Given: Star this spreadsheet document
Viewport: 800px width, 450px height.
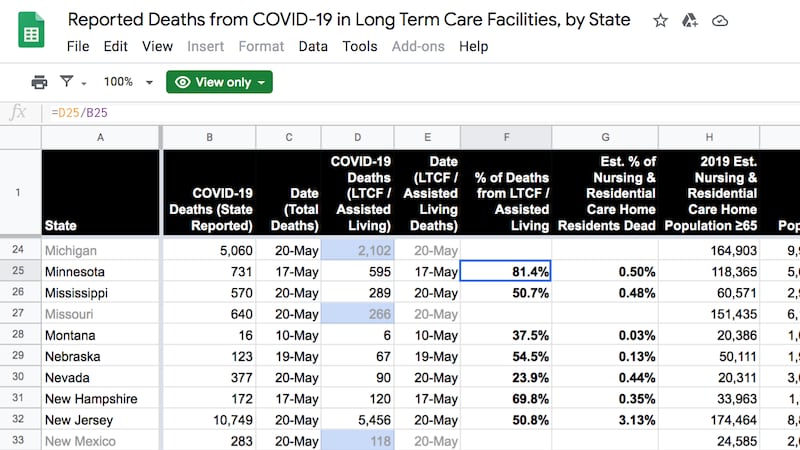Looking at the screenshot, I should click(x=661, y=20).
